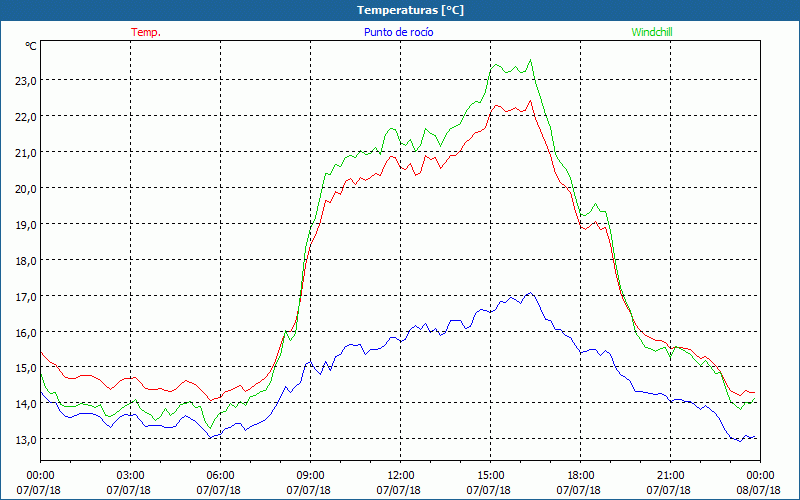Click the '°C' axis unit label
800x500 pixels.
(x=31, y=46)
